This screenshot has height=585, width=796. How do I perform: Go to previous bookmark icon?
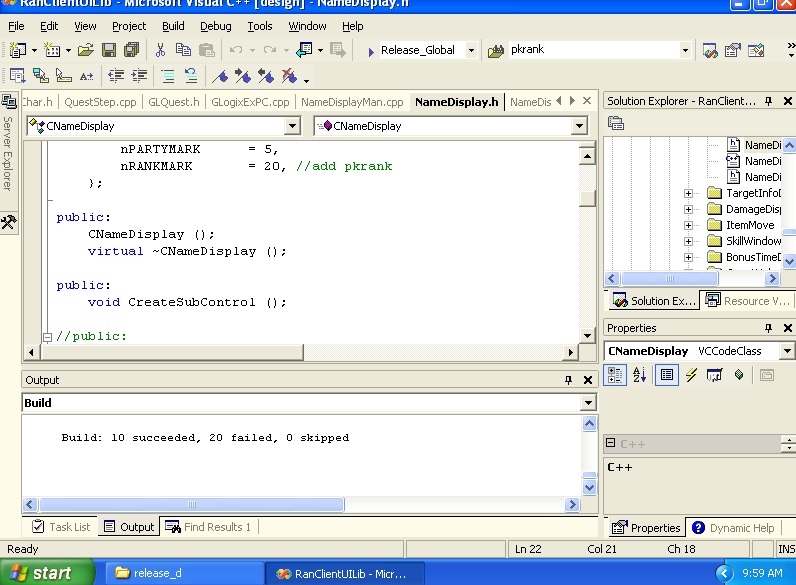point(266,76)
